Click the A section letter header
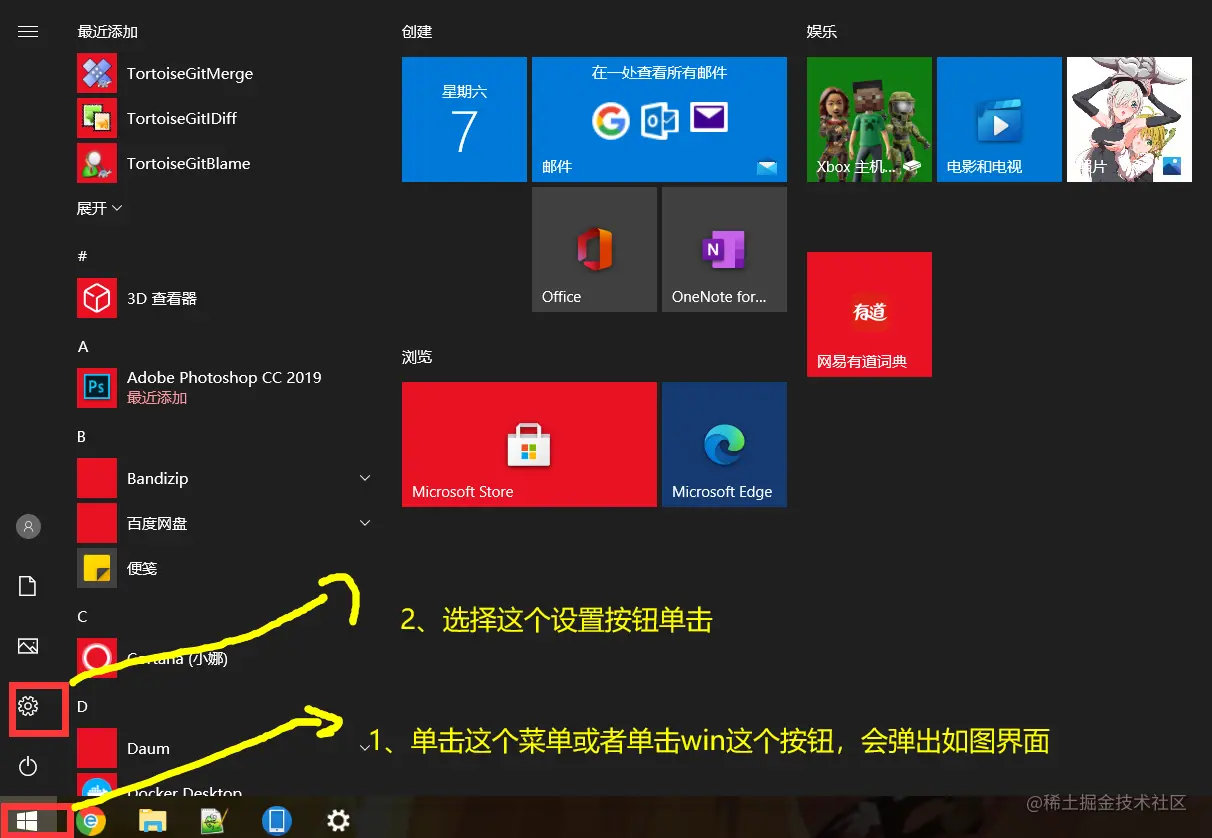 coord(83,346)
